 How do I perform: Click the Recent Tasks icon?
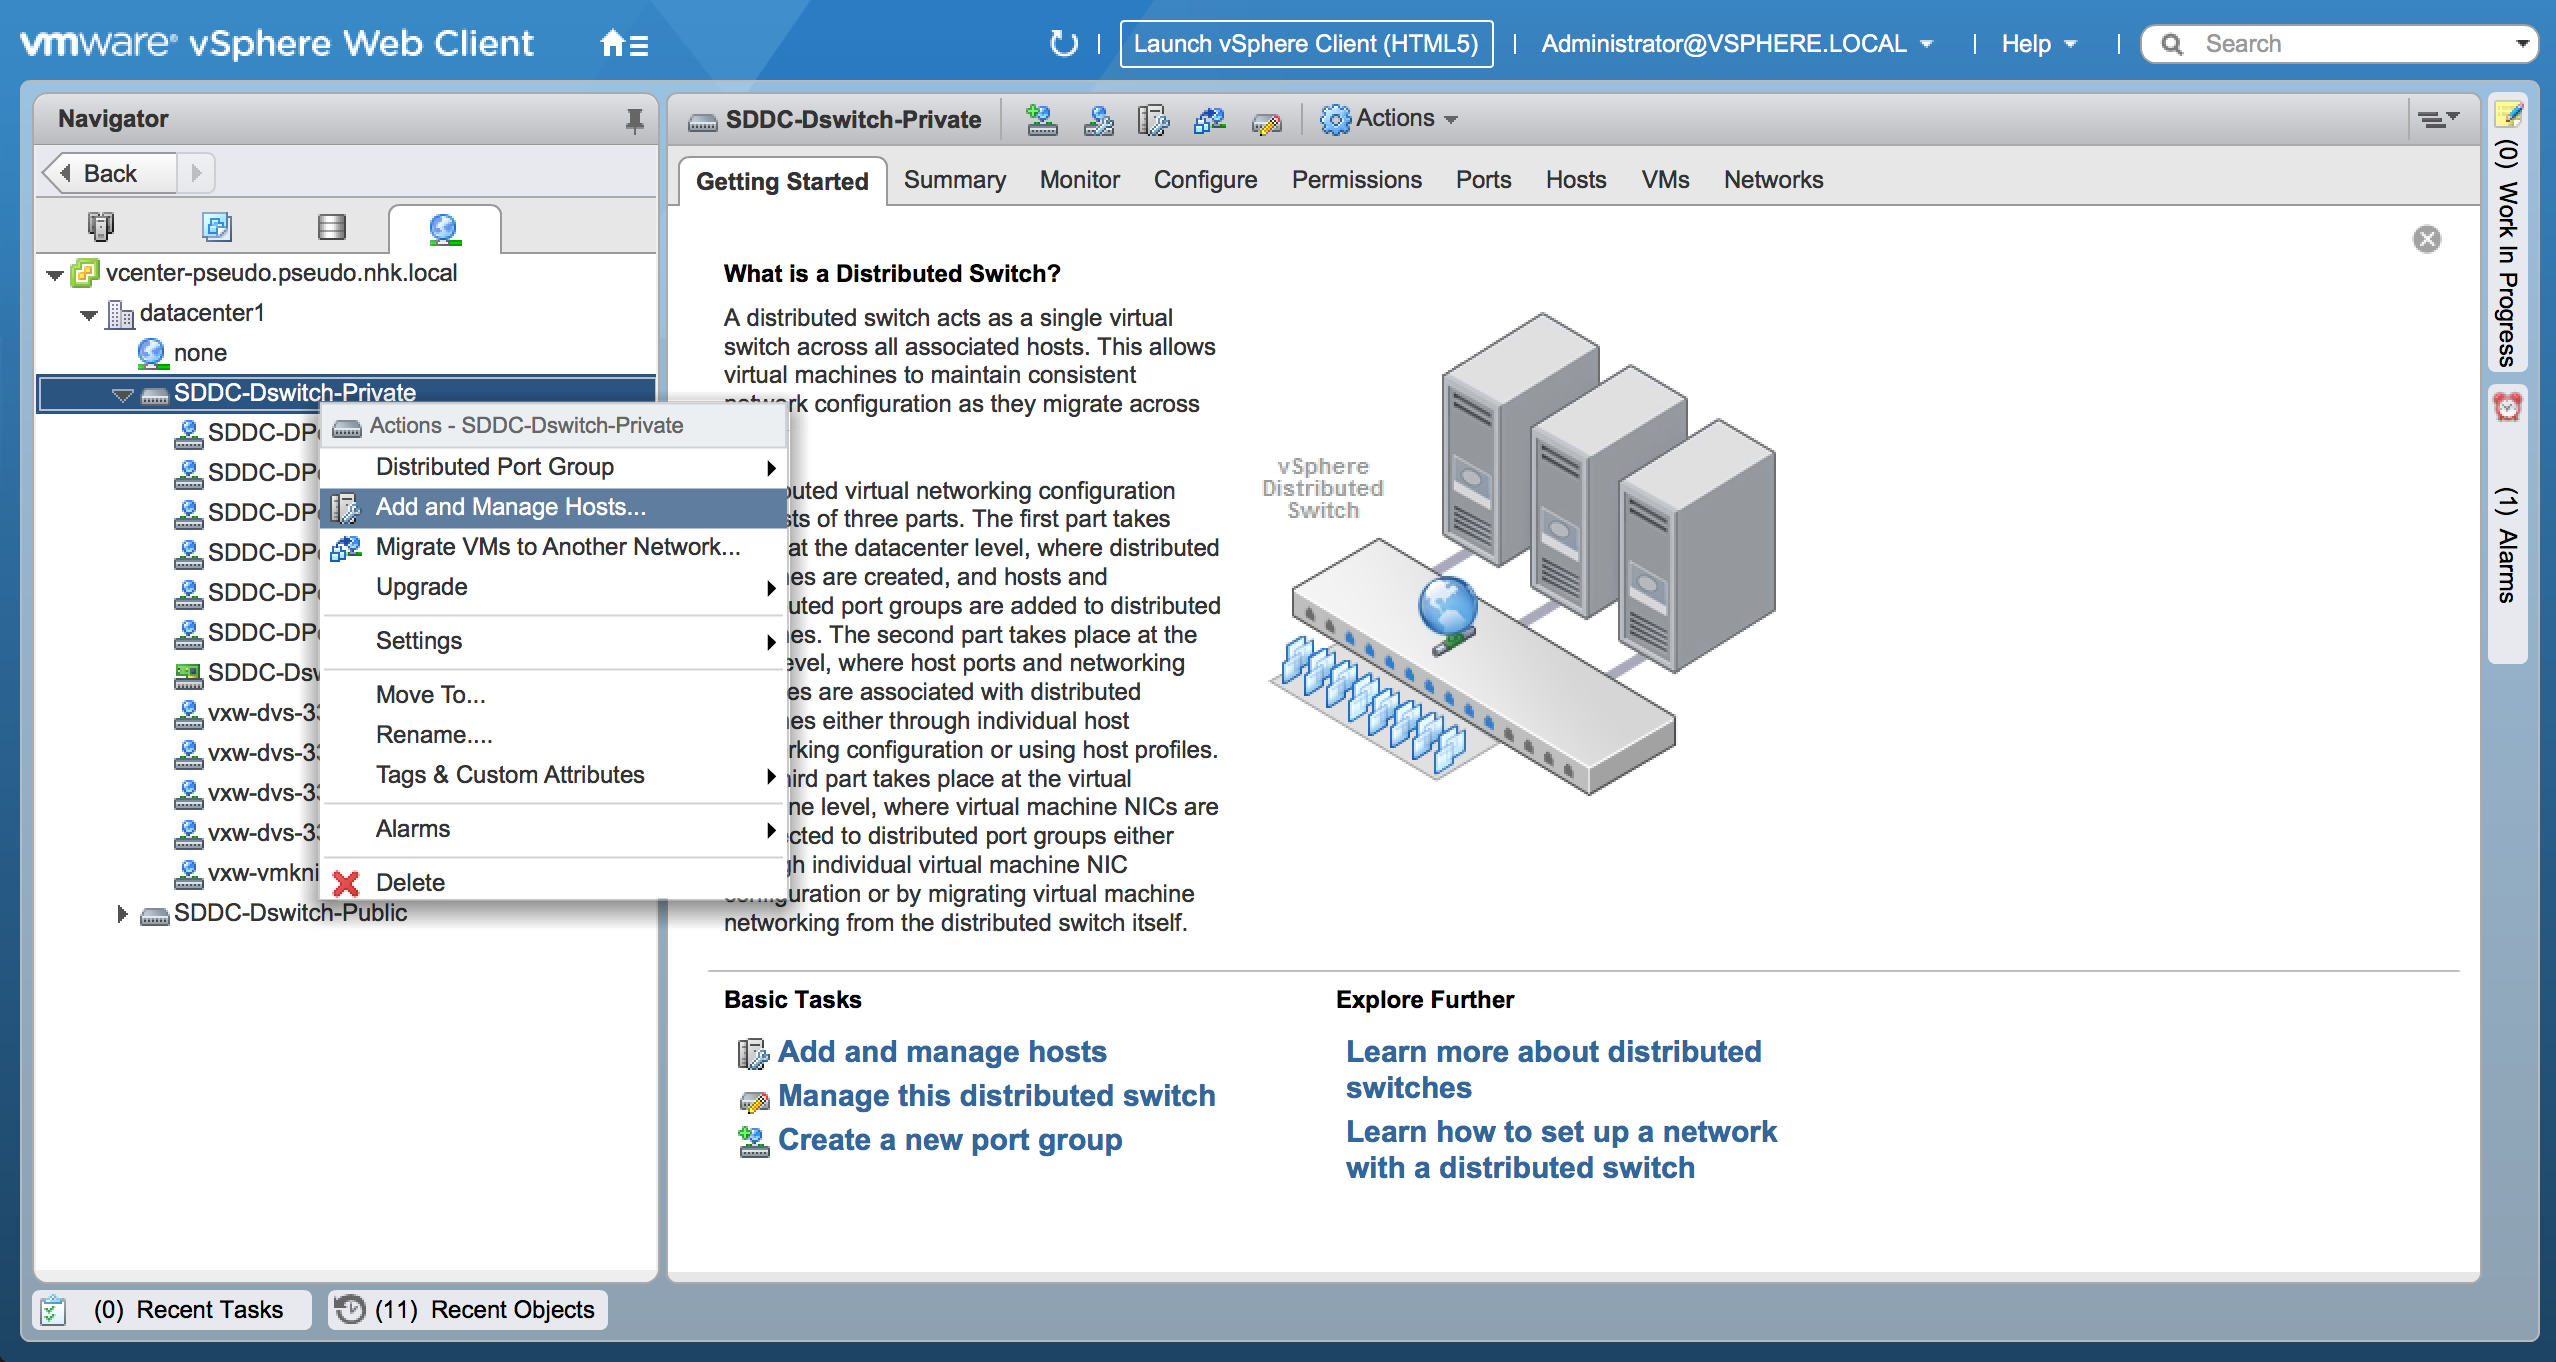[54, 1310]
